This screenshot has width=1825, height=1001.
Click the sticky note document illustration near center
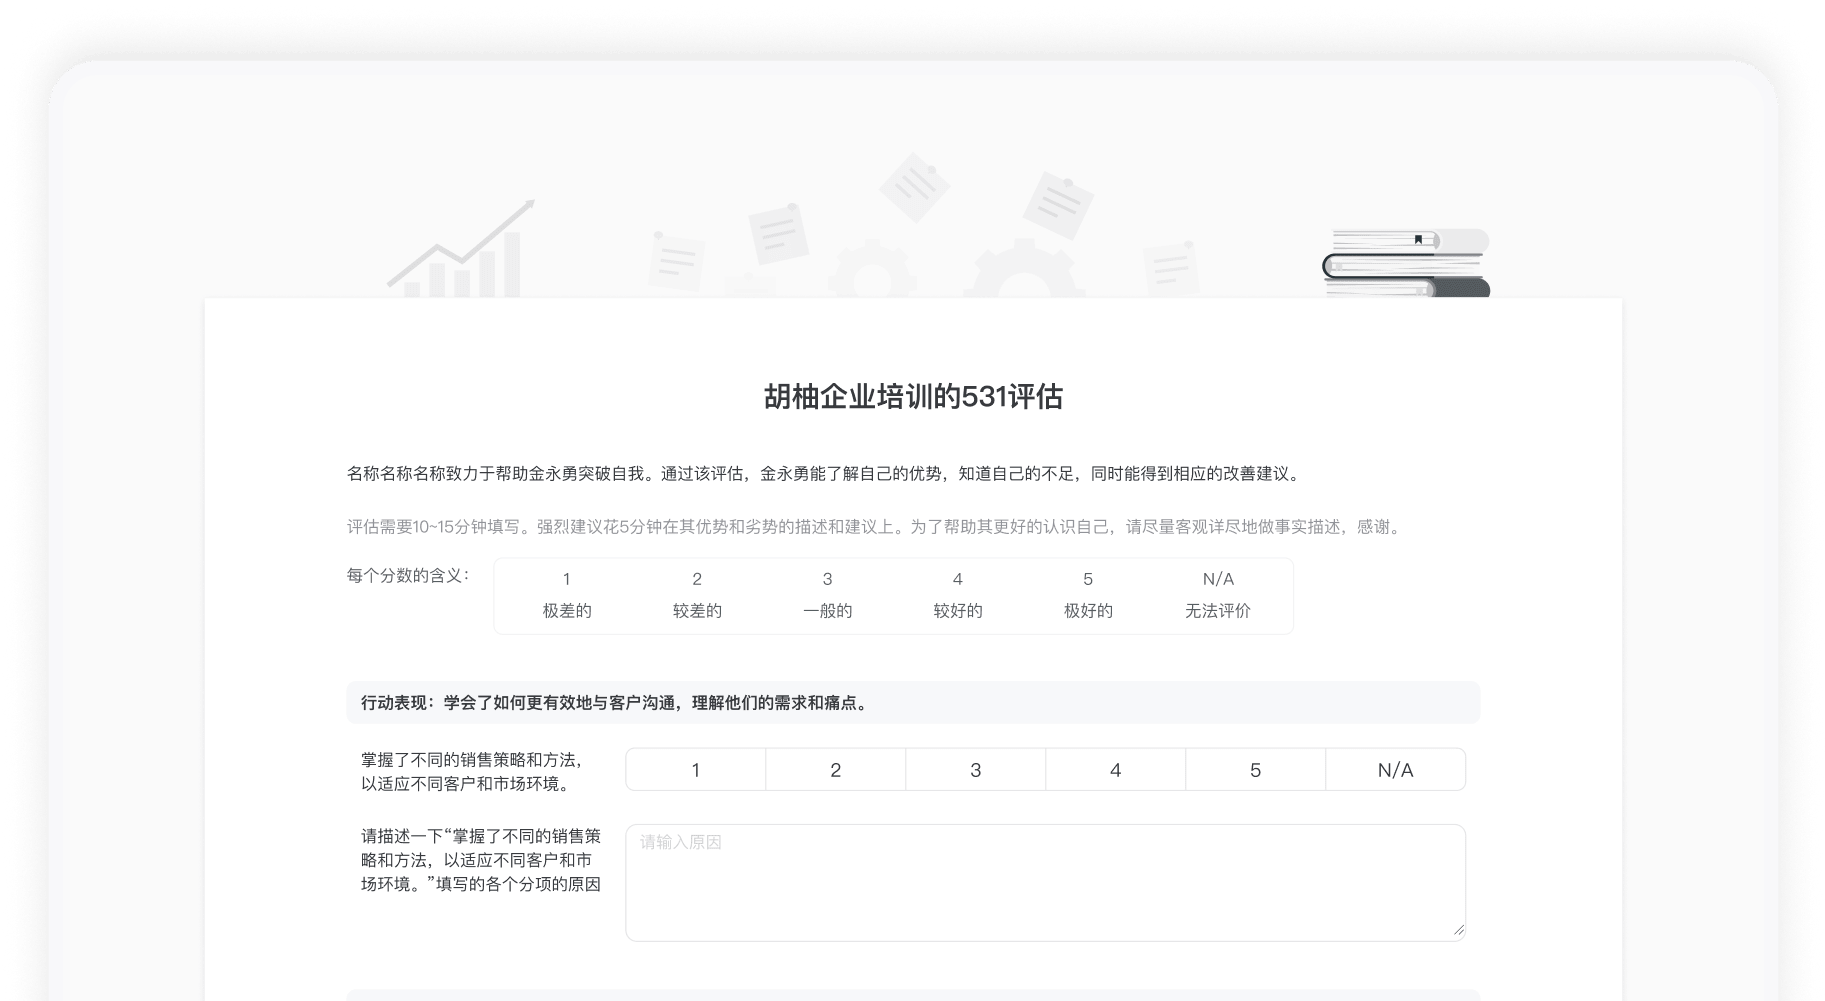915,190
